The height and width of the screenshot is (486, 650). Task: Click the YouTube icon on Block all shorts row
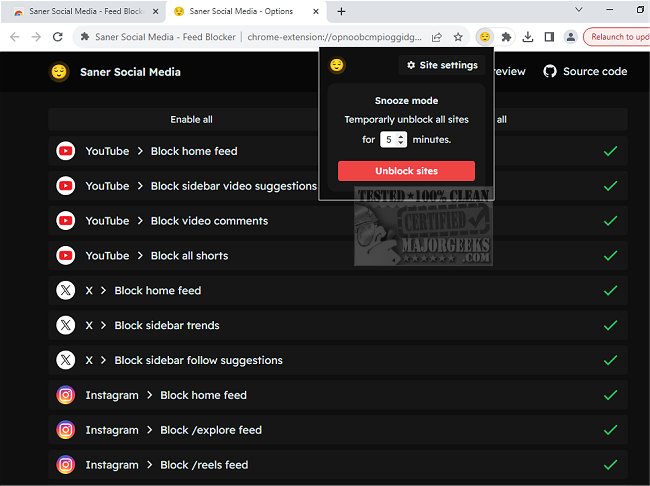click(65, 255)
